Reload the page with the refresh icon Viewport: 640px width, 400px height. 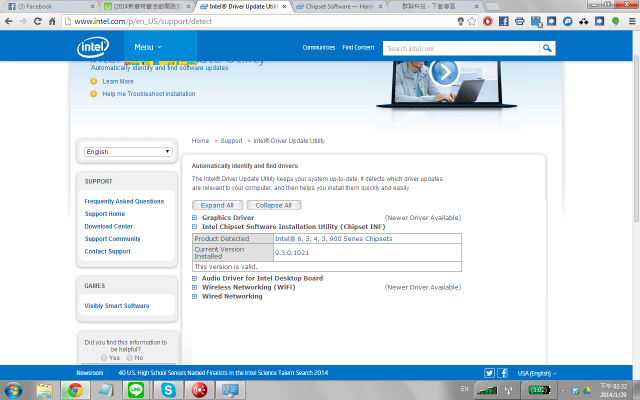tap(38, 21)
